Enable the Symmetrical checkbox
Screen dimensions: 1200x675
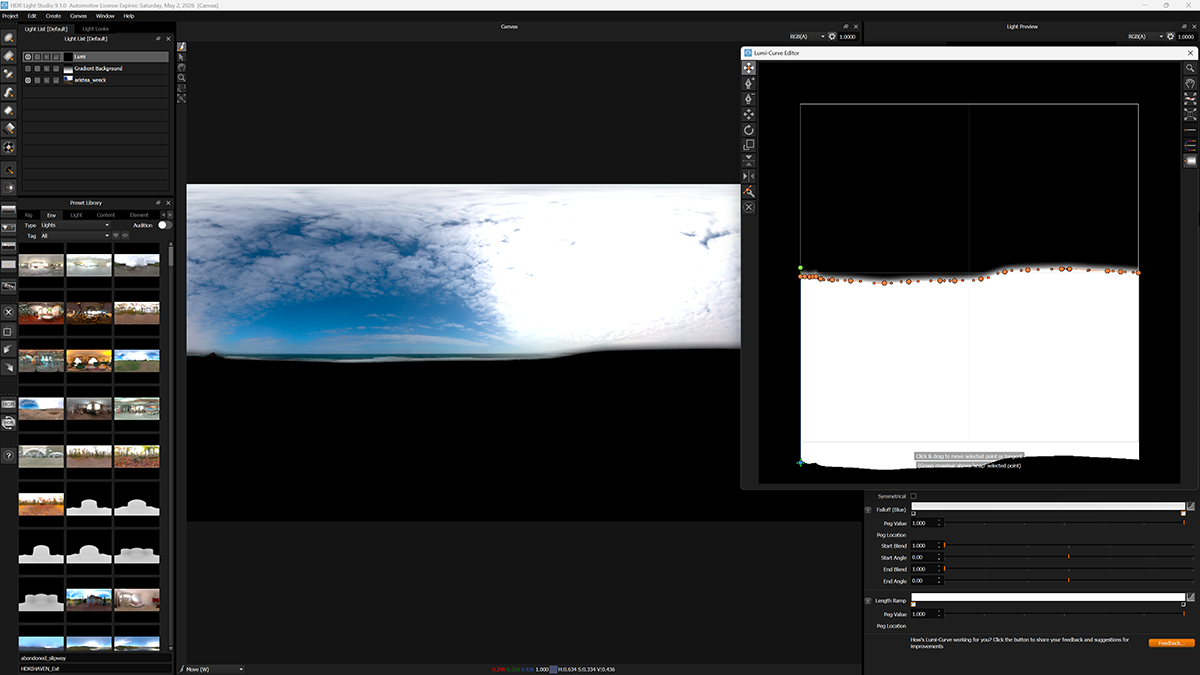coord(912,495)
